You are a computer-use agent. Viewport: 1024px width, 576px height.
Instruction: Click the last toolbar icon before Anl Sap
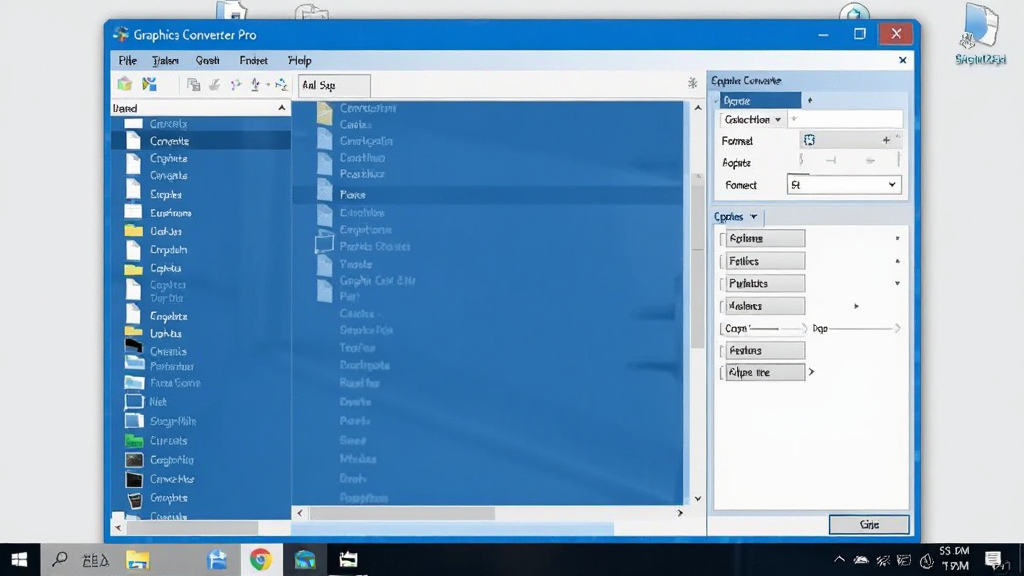click(x=281, y=85)
